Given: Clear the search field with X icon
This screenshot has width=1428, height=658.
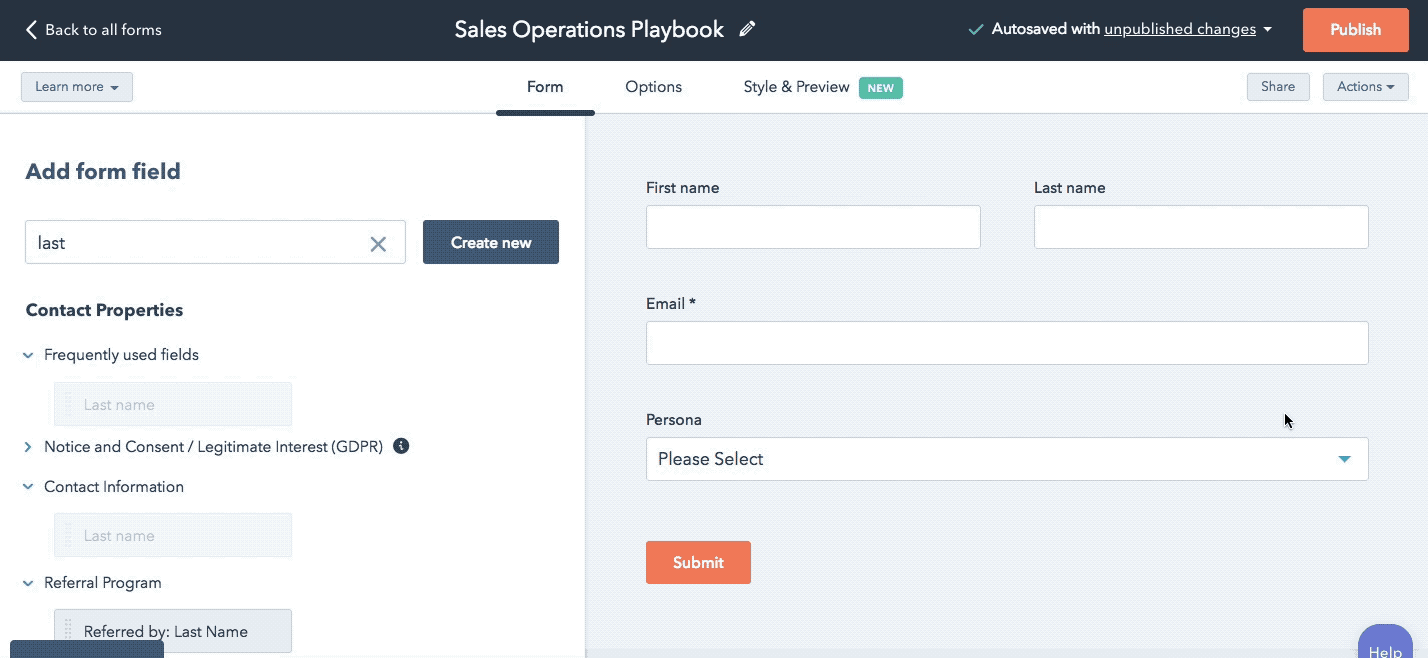Looking at the screenshot, I should 378,243.
